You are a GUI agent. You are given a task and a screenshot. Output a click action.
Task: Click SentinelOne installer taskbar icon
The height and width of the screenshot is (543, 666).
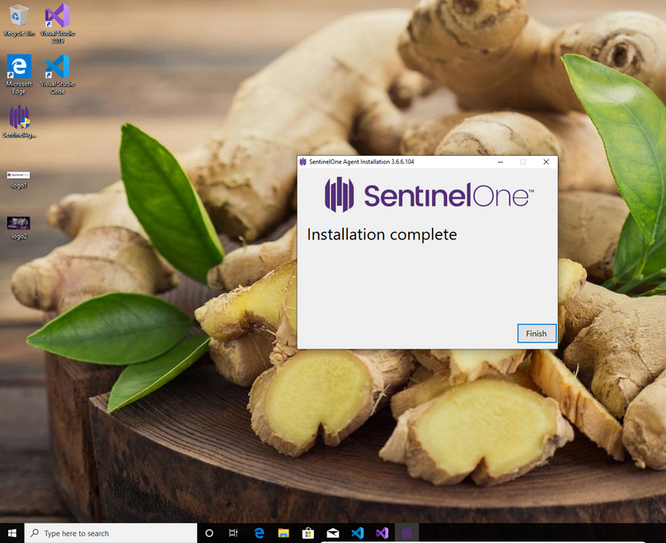click(407, 533)
